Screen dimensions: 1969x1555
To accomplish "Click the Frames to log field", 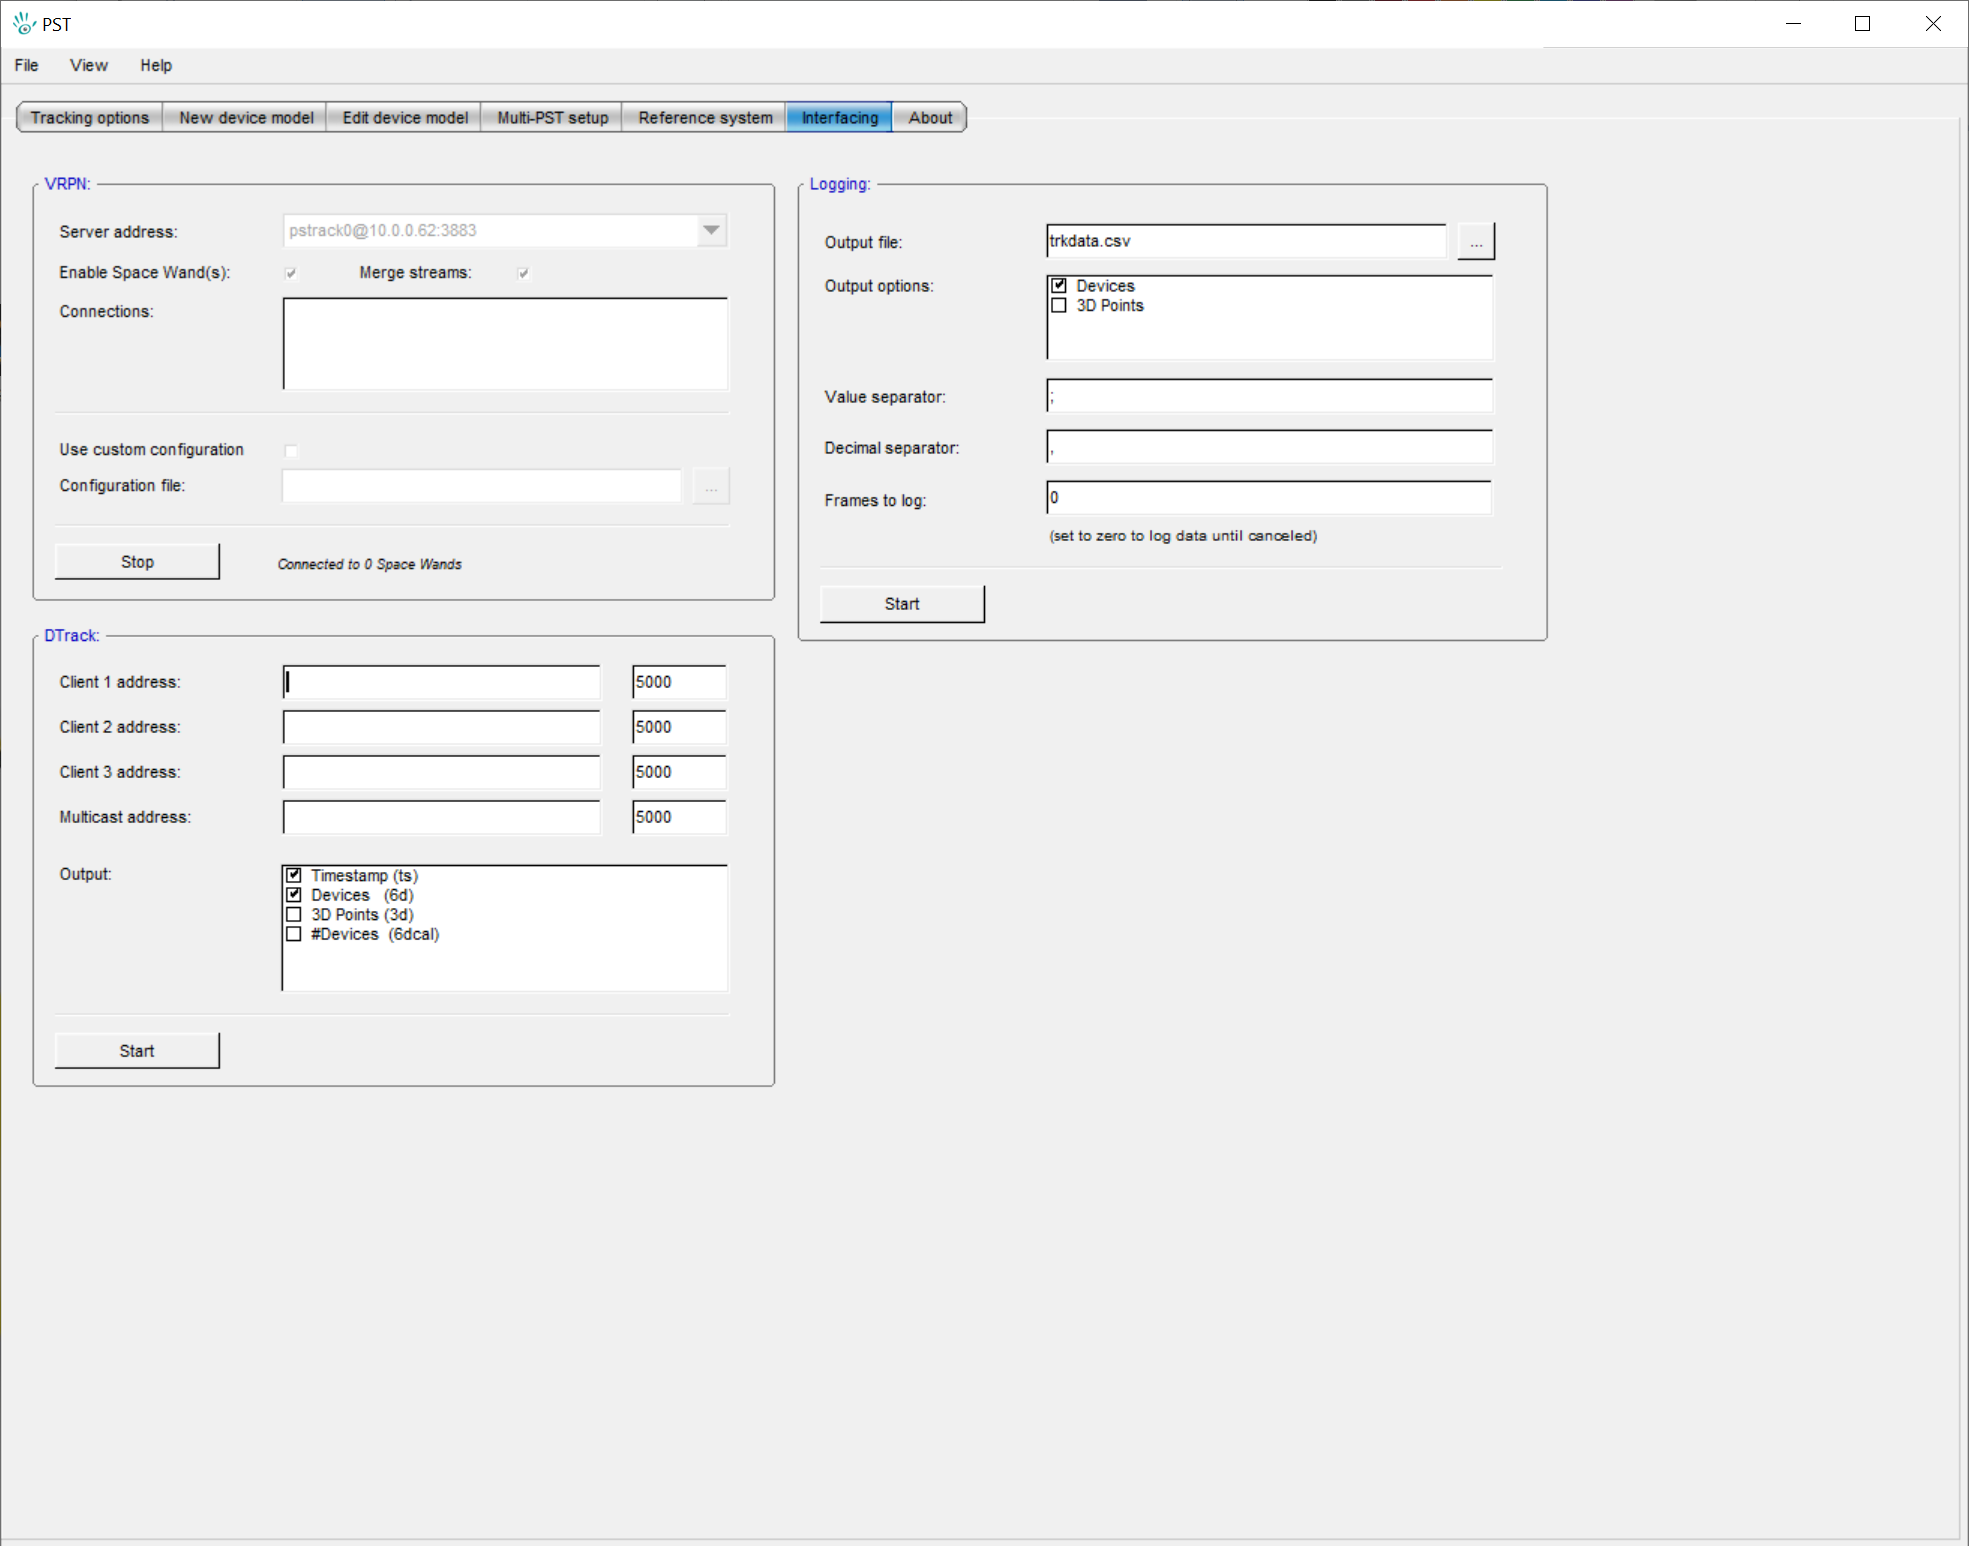I will [x=1268, y=498].
